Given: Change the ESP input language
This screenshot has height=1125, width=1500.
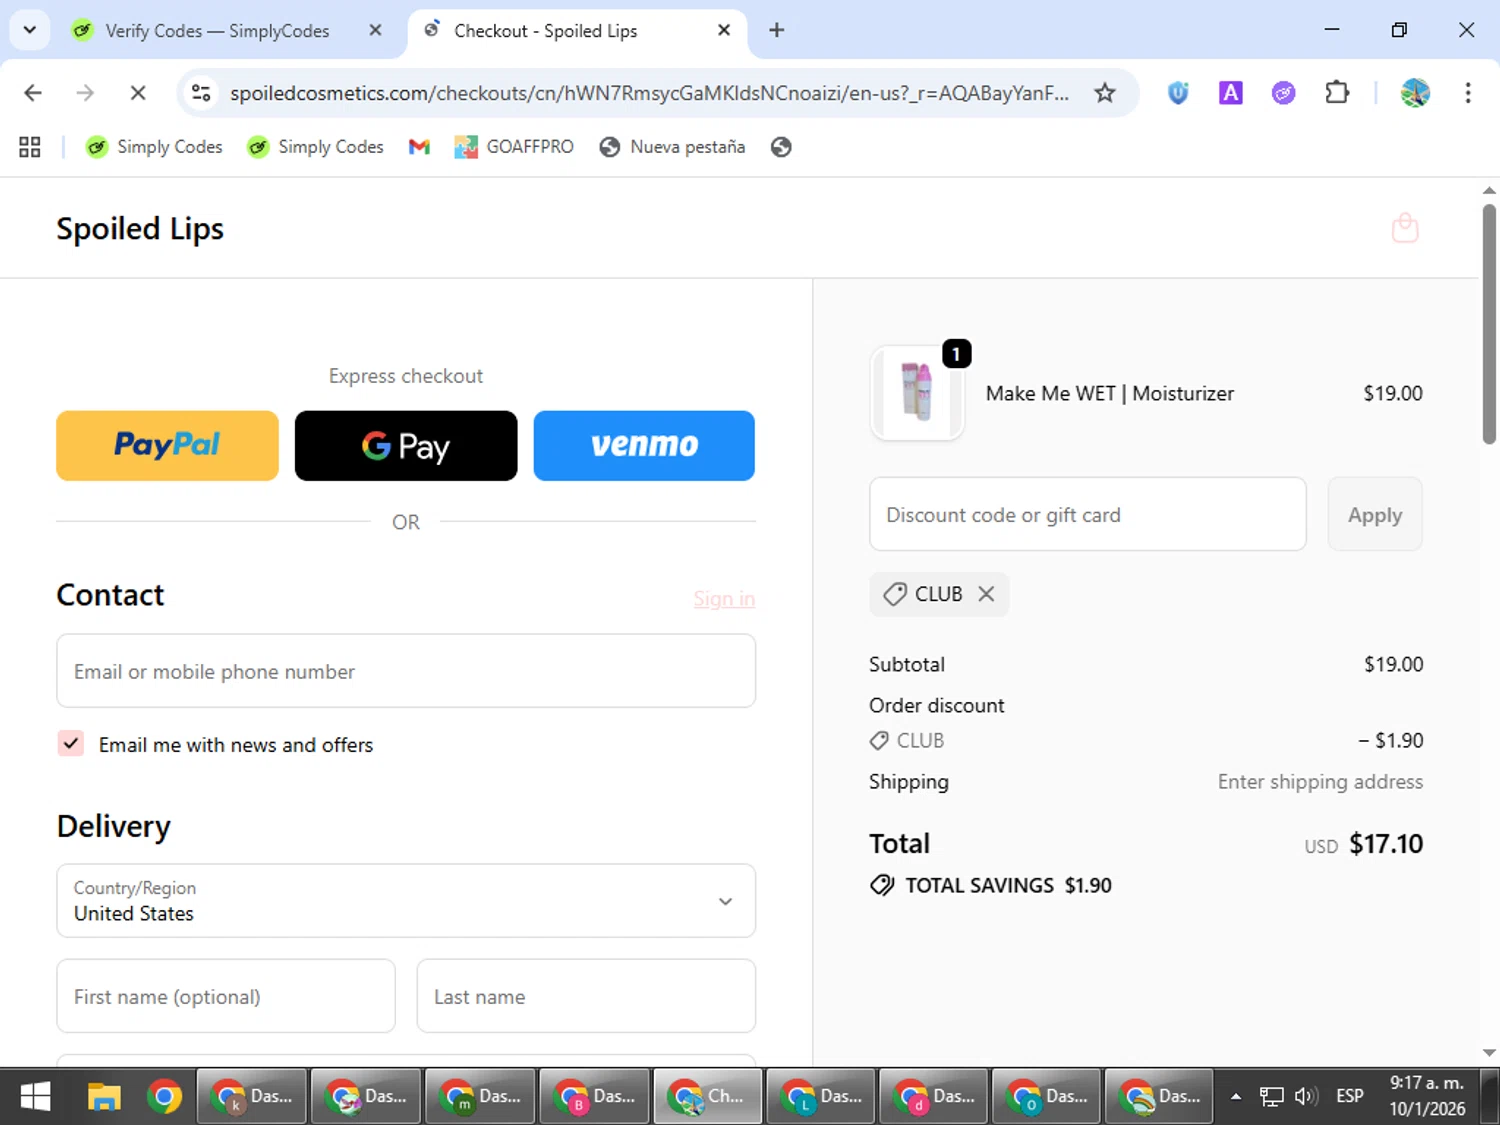Looking at the screenshot, I should 1349,1097.
